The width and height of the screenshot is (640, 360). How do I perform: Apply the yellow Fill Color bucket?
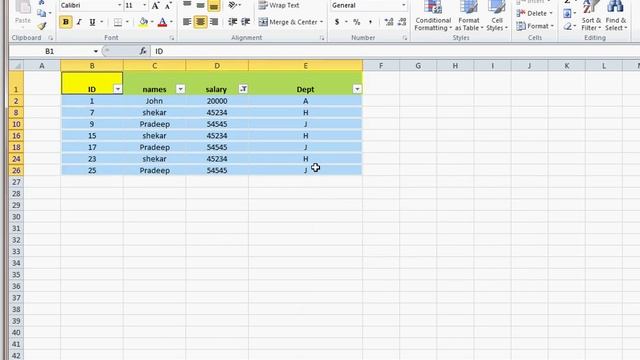coord(143,22)
